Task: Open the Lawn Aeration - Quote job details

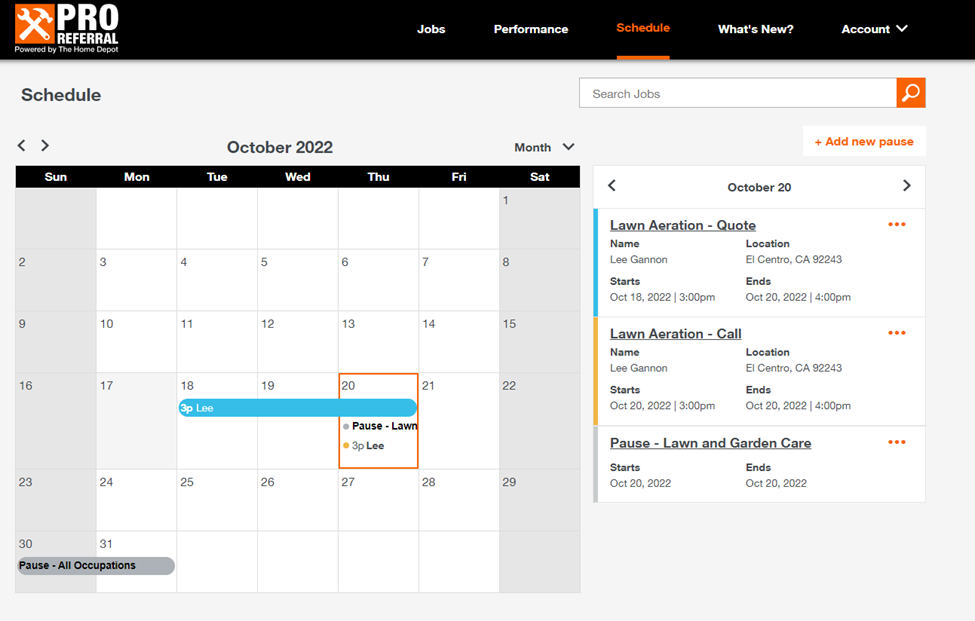Action: pos(682,225)
